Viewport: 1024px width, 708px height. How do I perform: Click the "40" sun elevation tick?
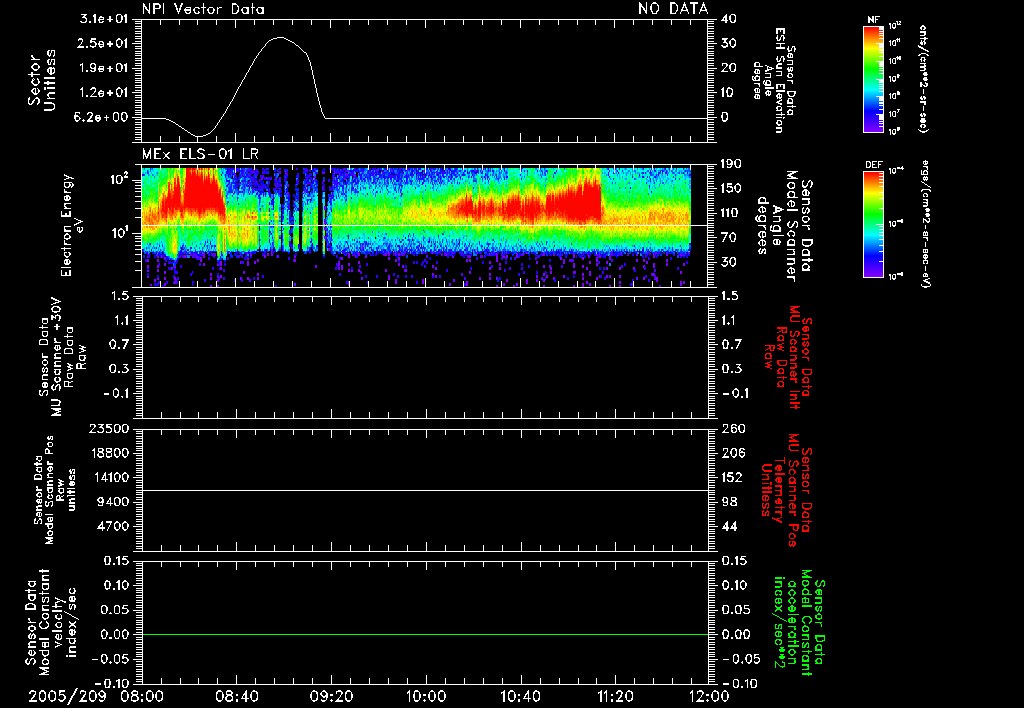coord(729,19)
